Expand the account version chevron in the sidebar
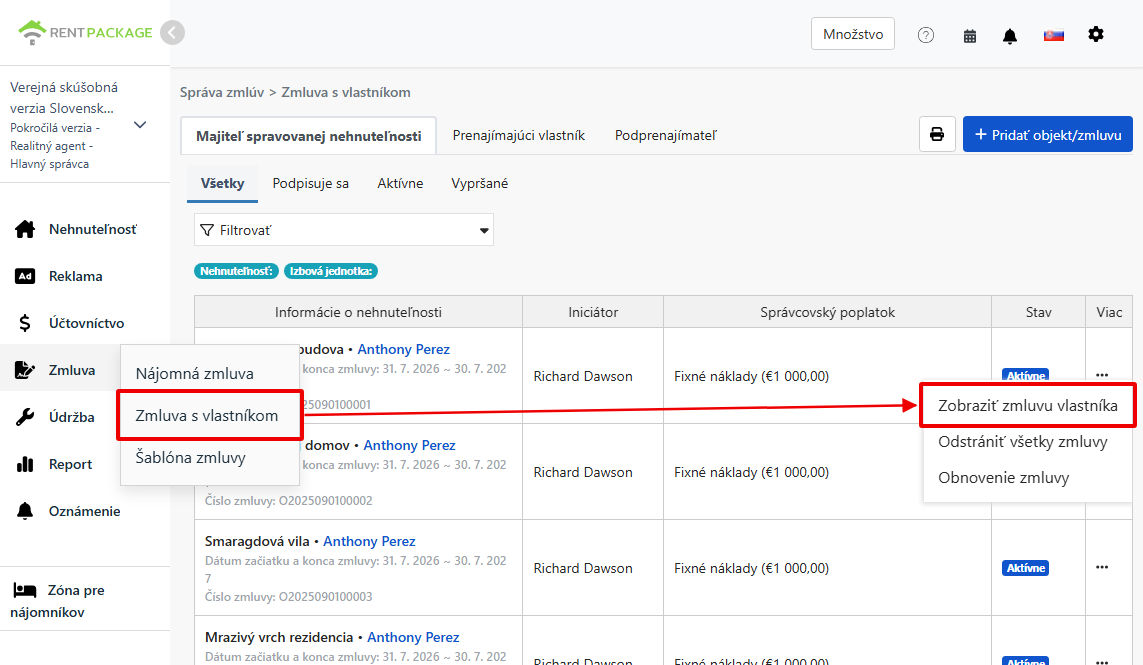1143x665 pixels. pos(141,125)
